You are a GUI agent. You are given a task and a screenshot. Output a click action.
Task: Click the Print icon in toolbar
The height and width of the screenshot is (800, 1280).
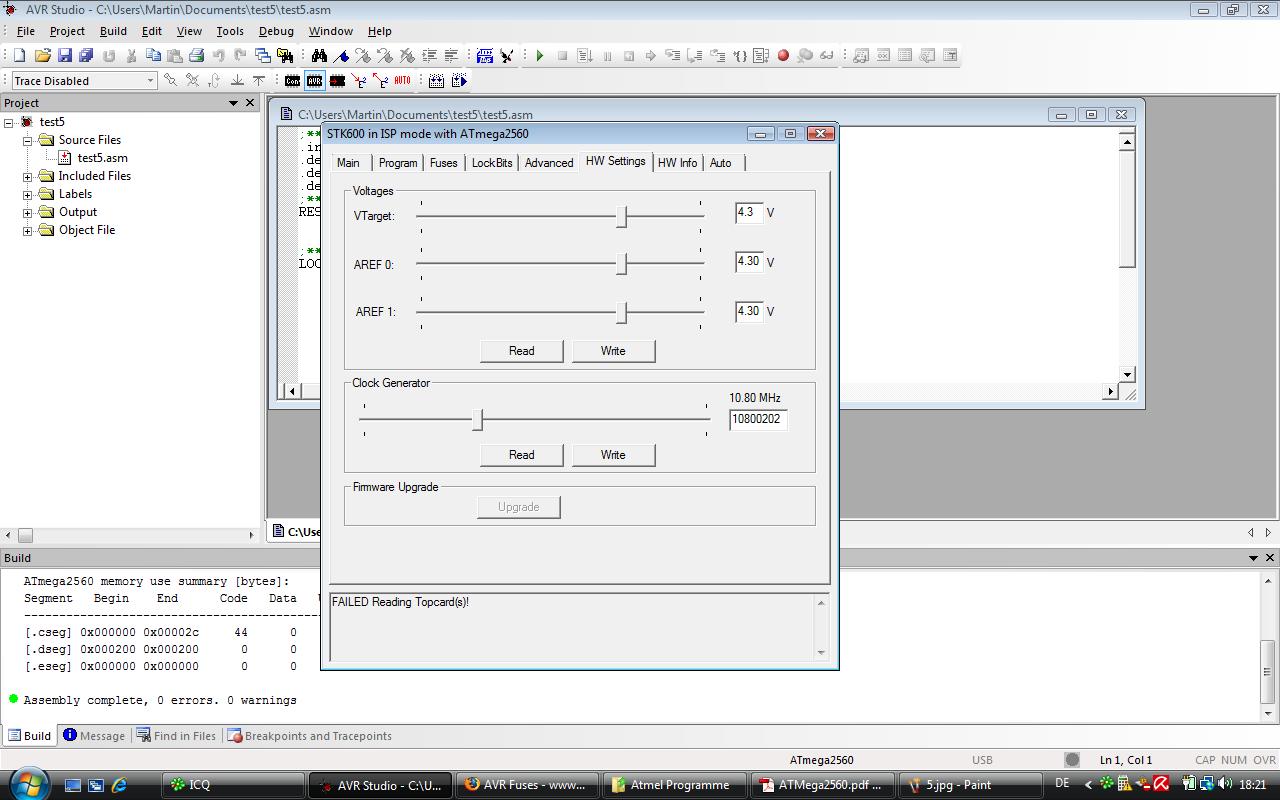[197, 56]
